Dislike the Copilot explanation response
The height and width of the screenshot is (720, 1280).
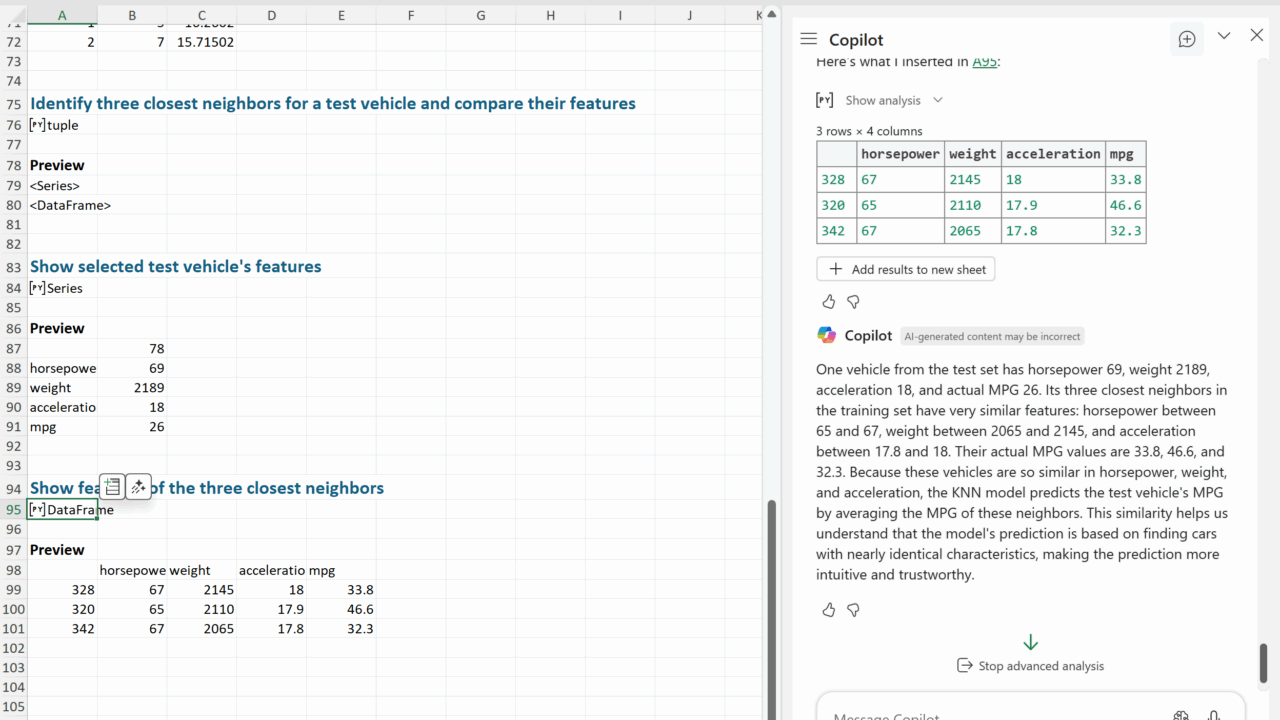pyautogui.click(x=853, y=609)
